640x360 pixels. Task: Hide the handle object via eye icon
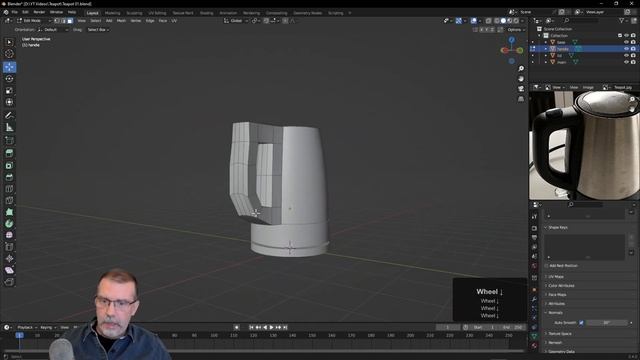point(626,49)
